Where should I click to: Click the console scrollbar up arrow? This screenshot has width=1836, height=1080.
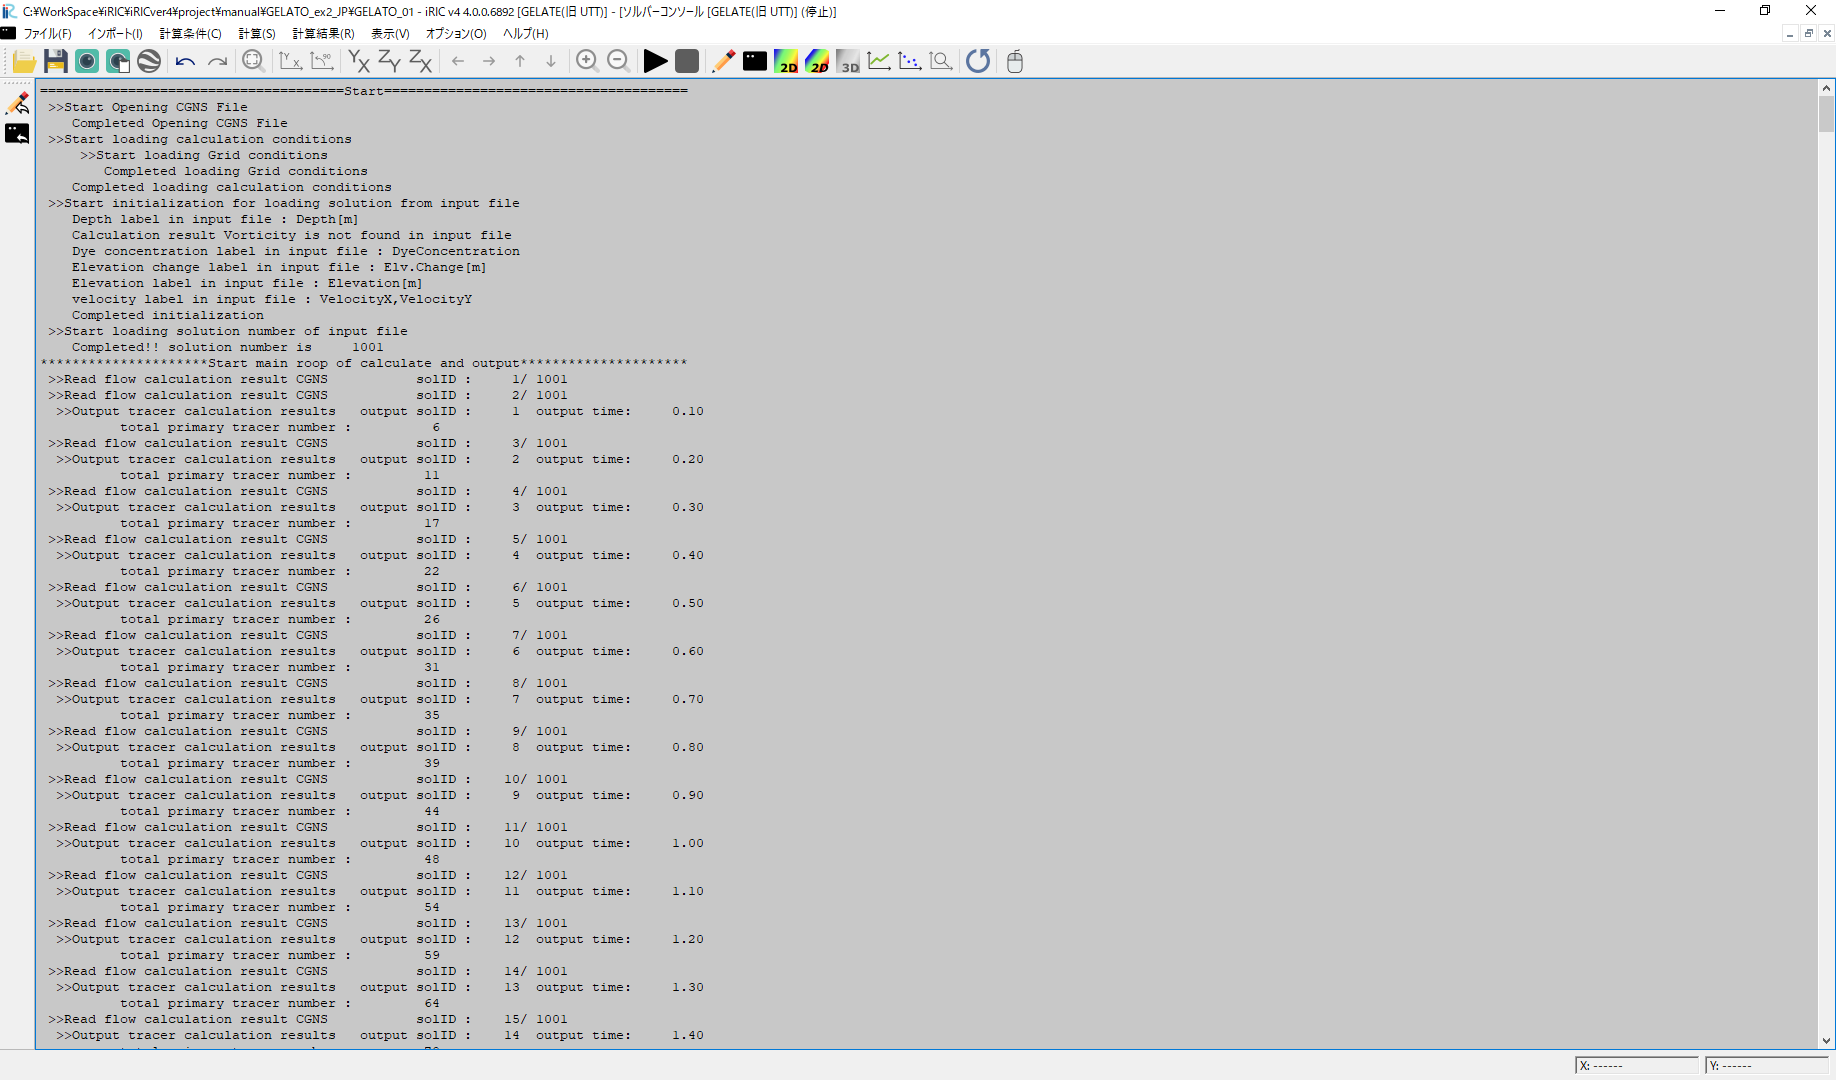[1827, 88]
